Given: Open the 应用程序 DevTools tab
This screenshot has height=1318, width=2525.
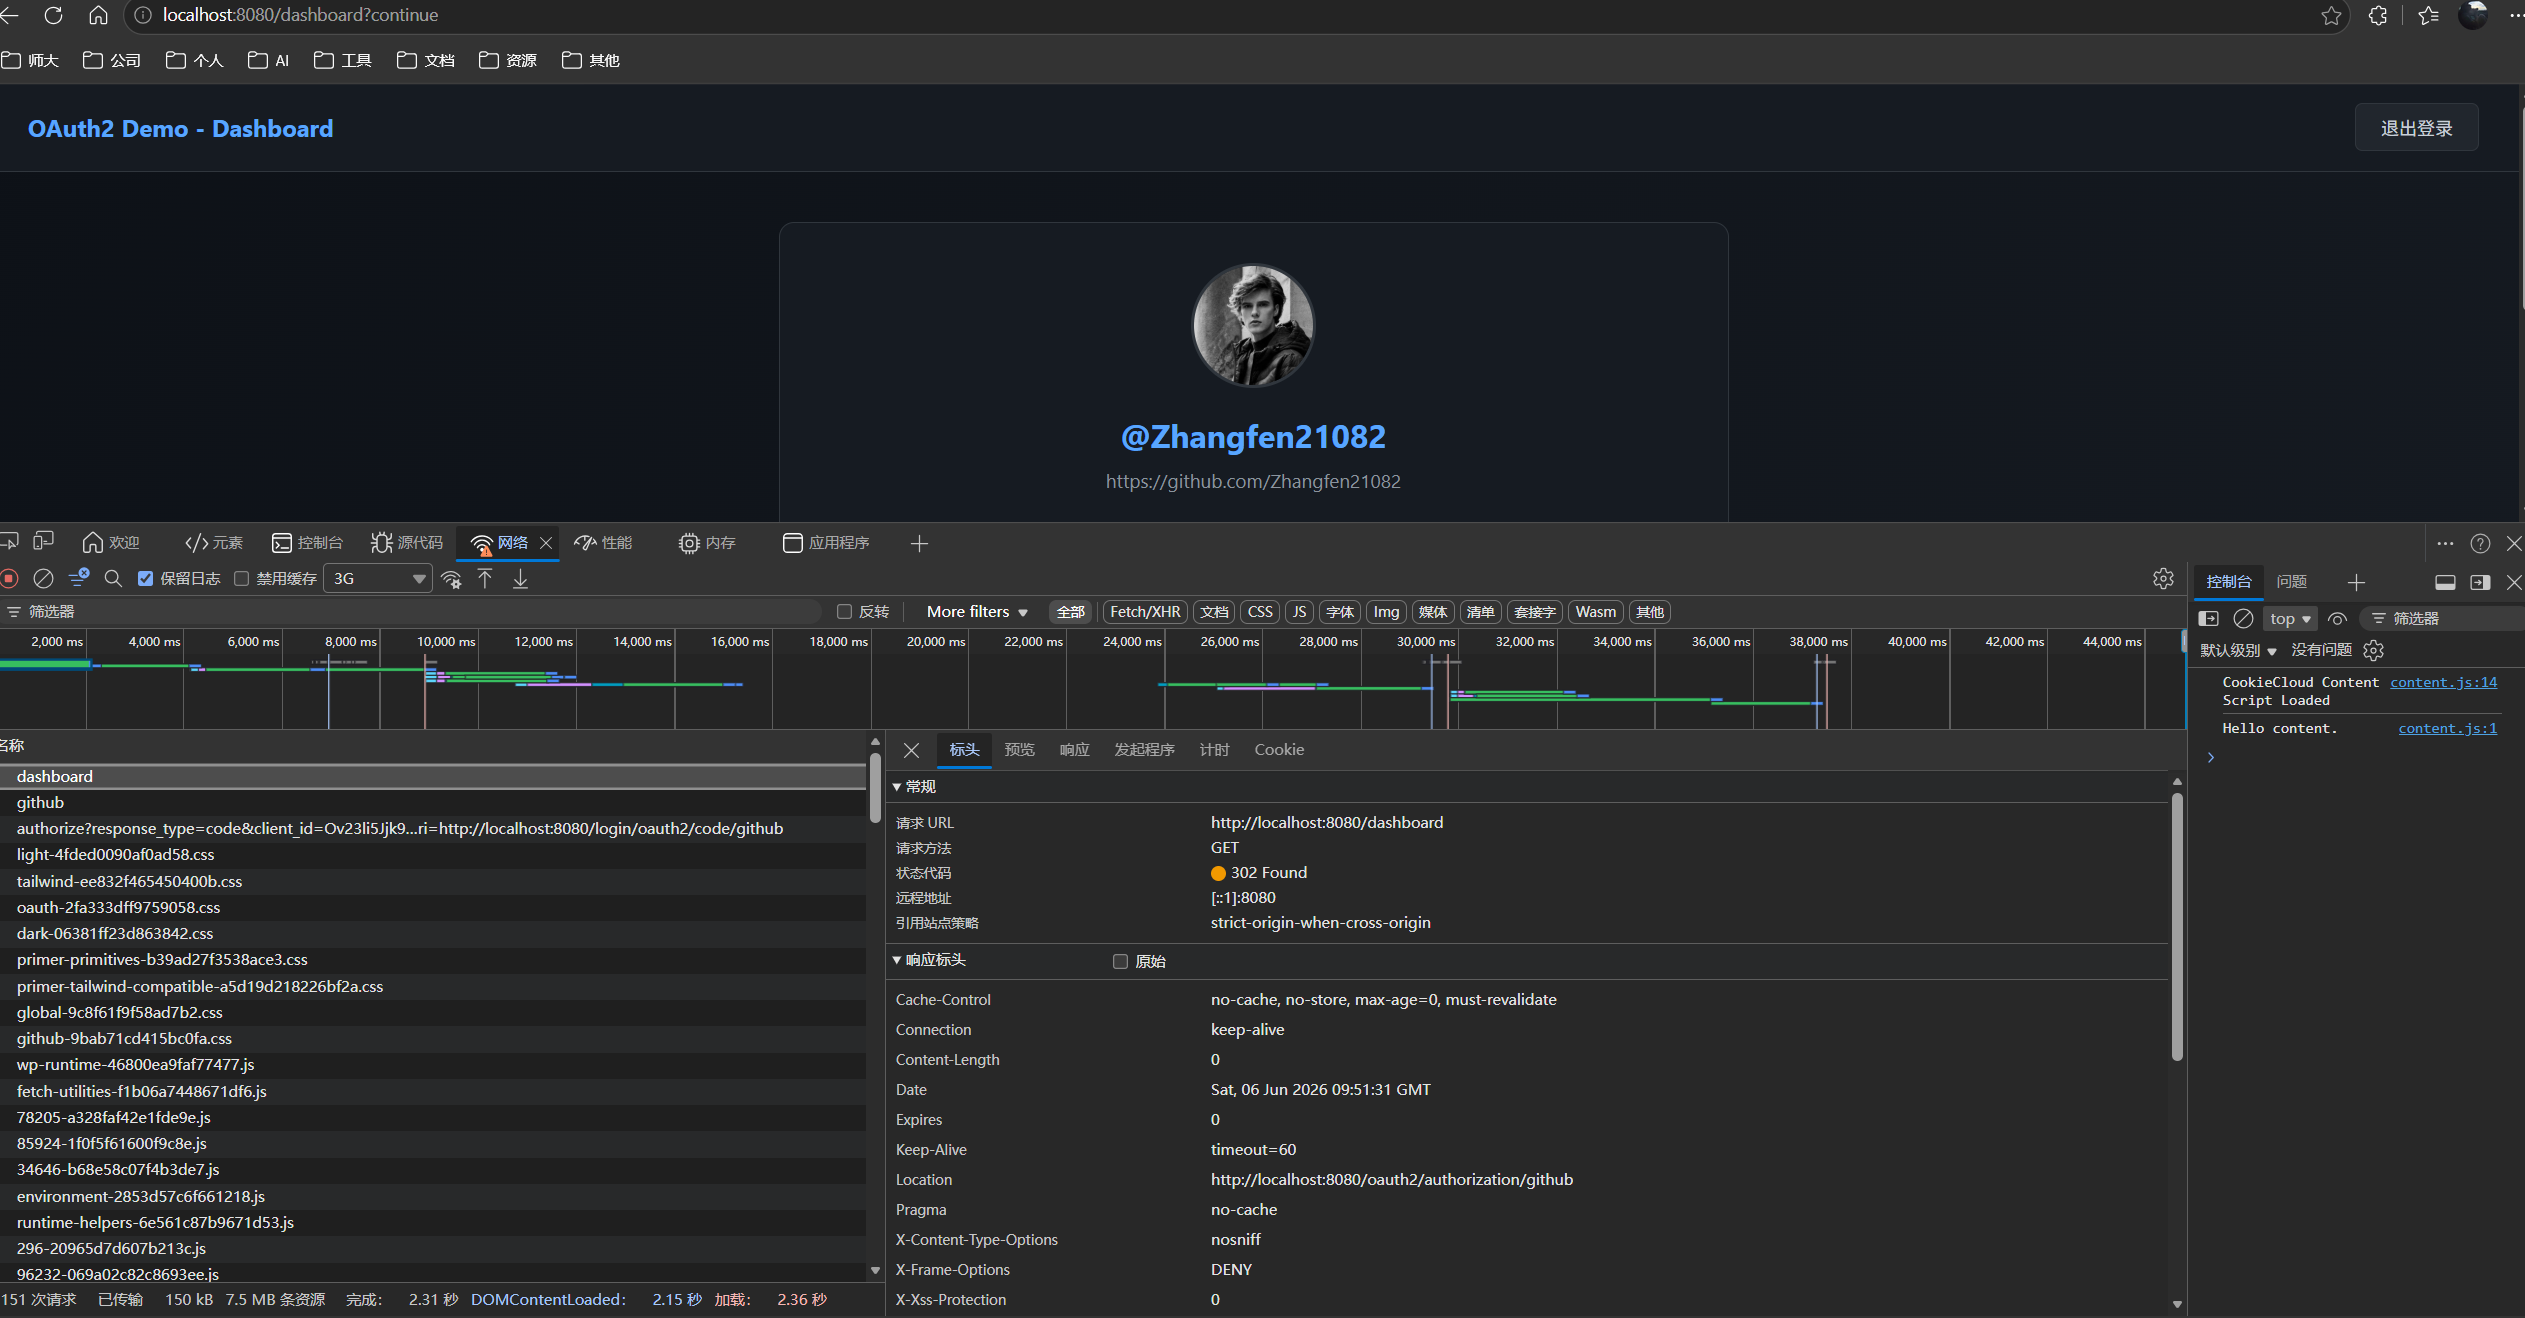Looking at the screenshot, I should point(826,543).
